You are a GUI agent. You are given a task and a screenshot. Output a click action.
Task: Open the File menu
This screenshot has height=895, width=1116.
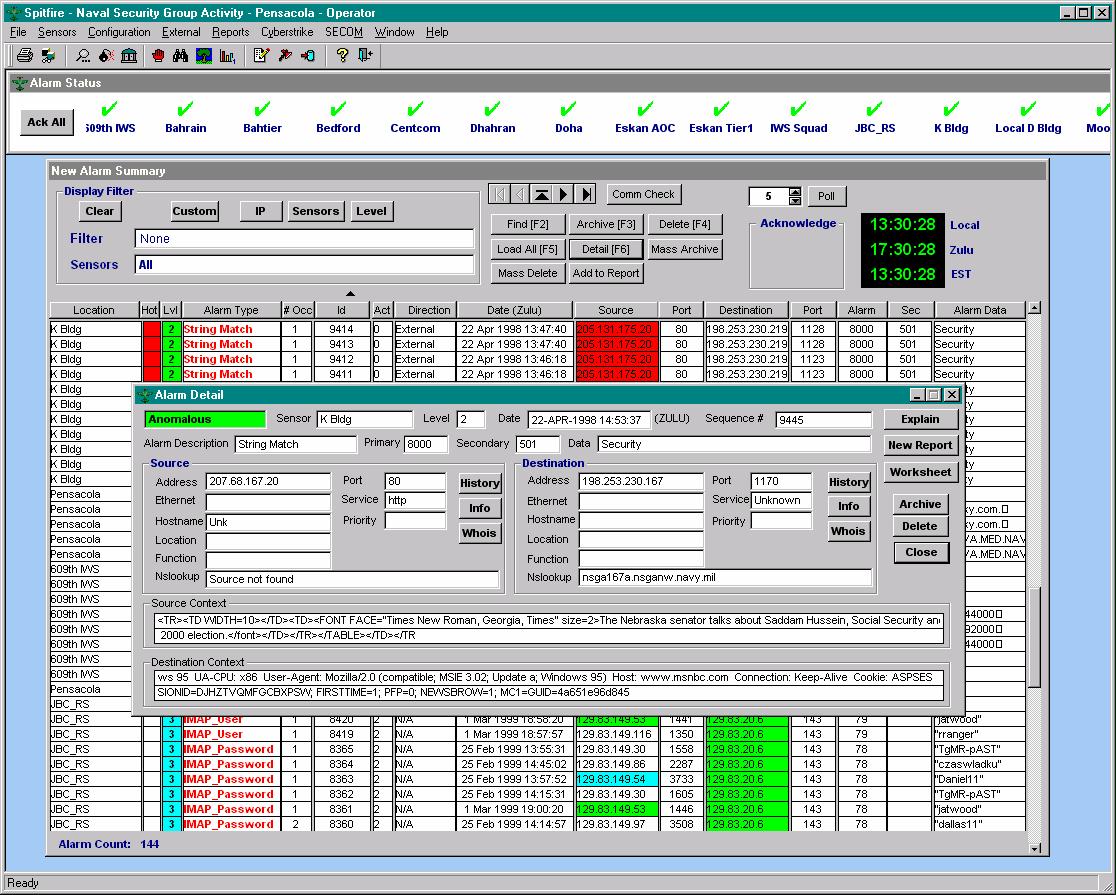[19, 32]
